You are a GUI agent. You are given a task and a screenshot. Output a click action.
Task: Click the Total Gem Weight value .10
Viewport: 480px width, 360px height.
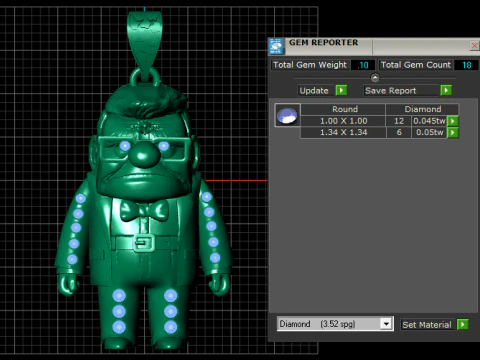pyautogui.click(x=363, y=65)
